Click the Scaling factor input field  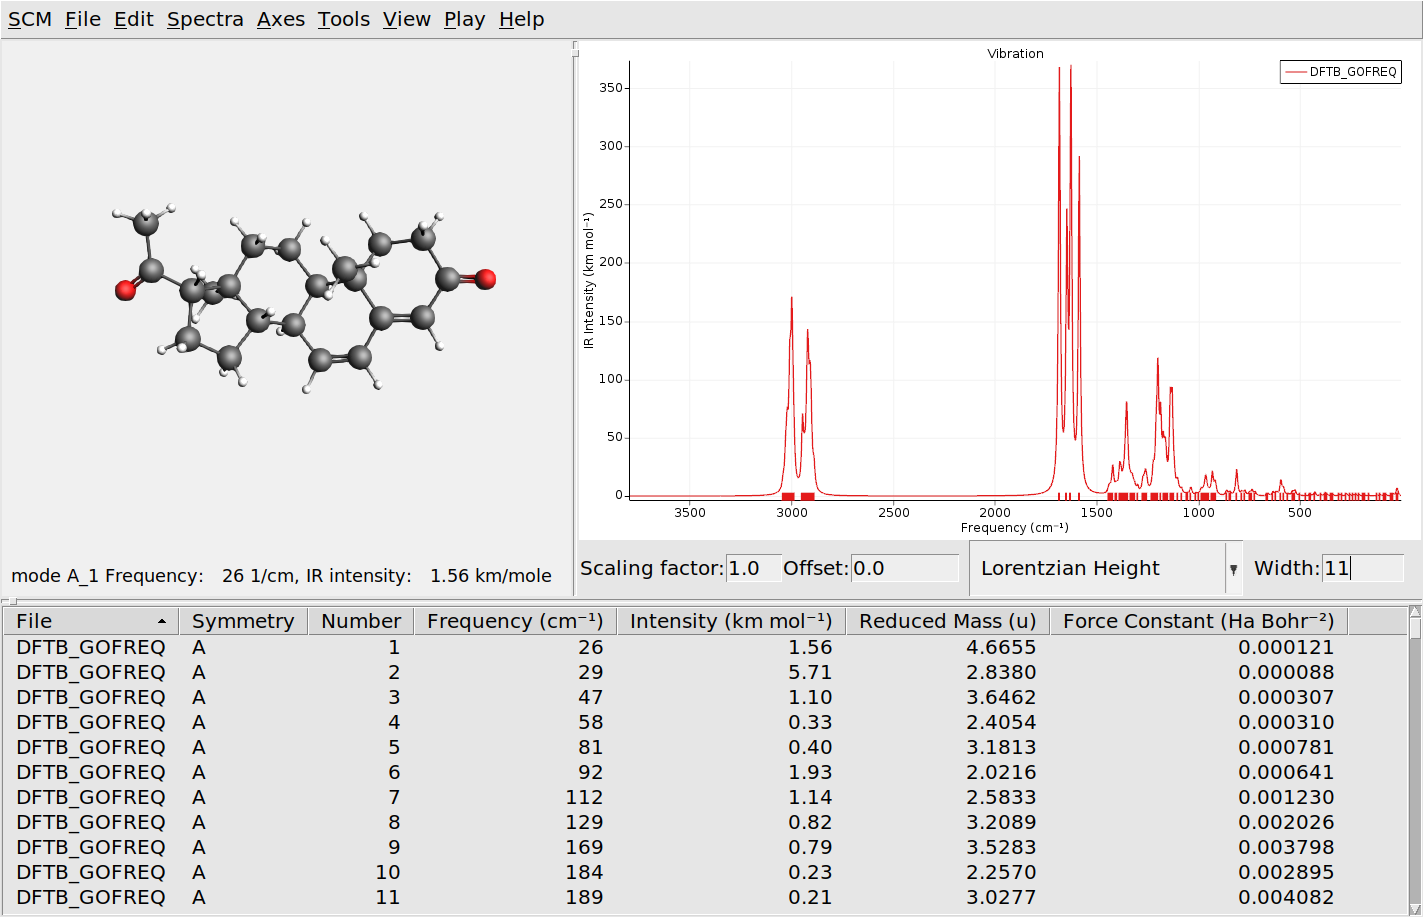(752, 568)
